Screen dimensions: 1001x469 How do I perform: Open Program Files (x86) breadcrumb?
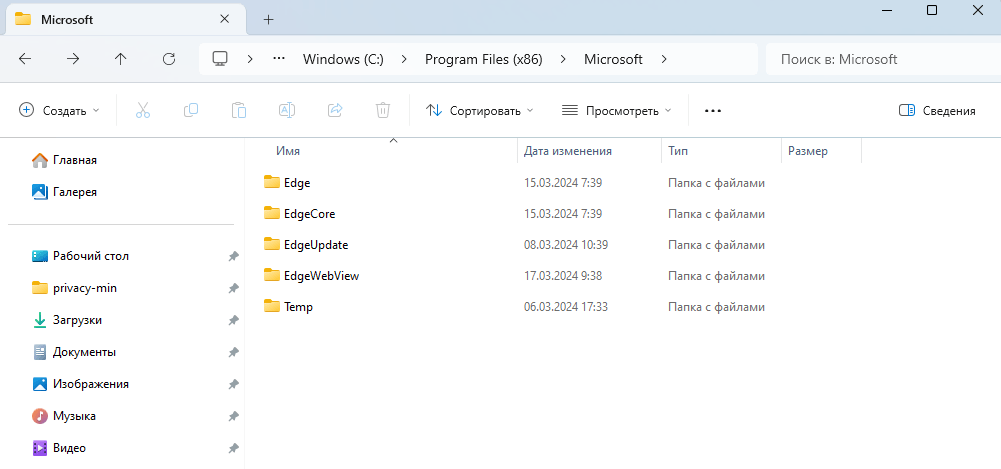click(x=483, y=59)
